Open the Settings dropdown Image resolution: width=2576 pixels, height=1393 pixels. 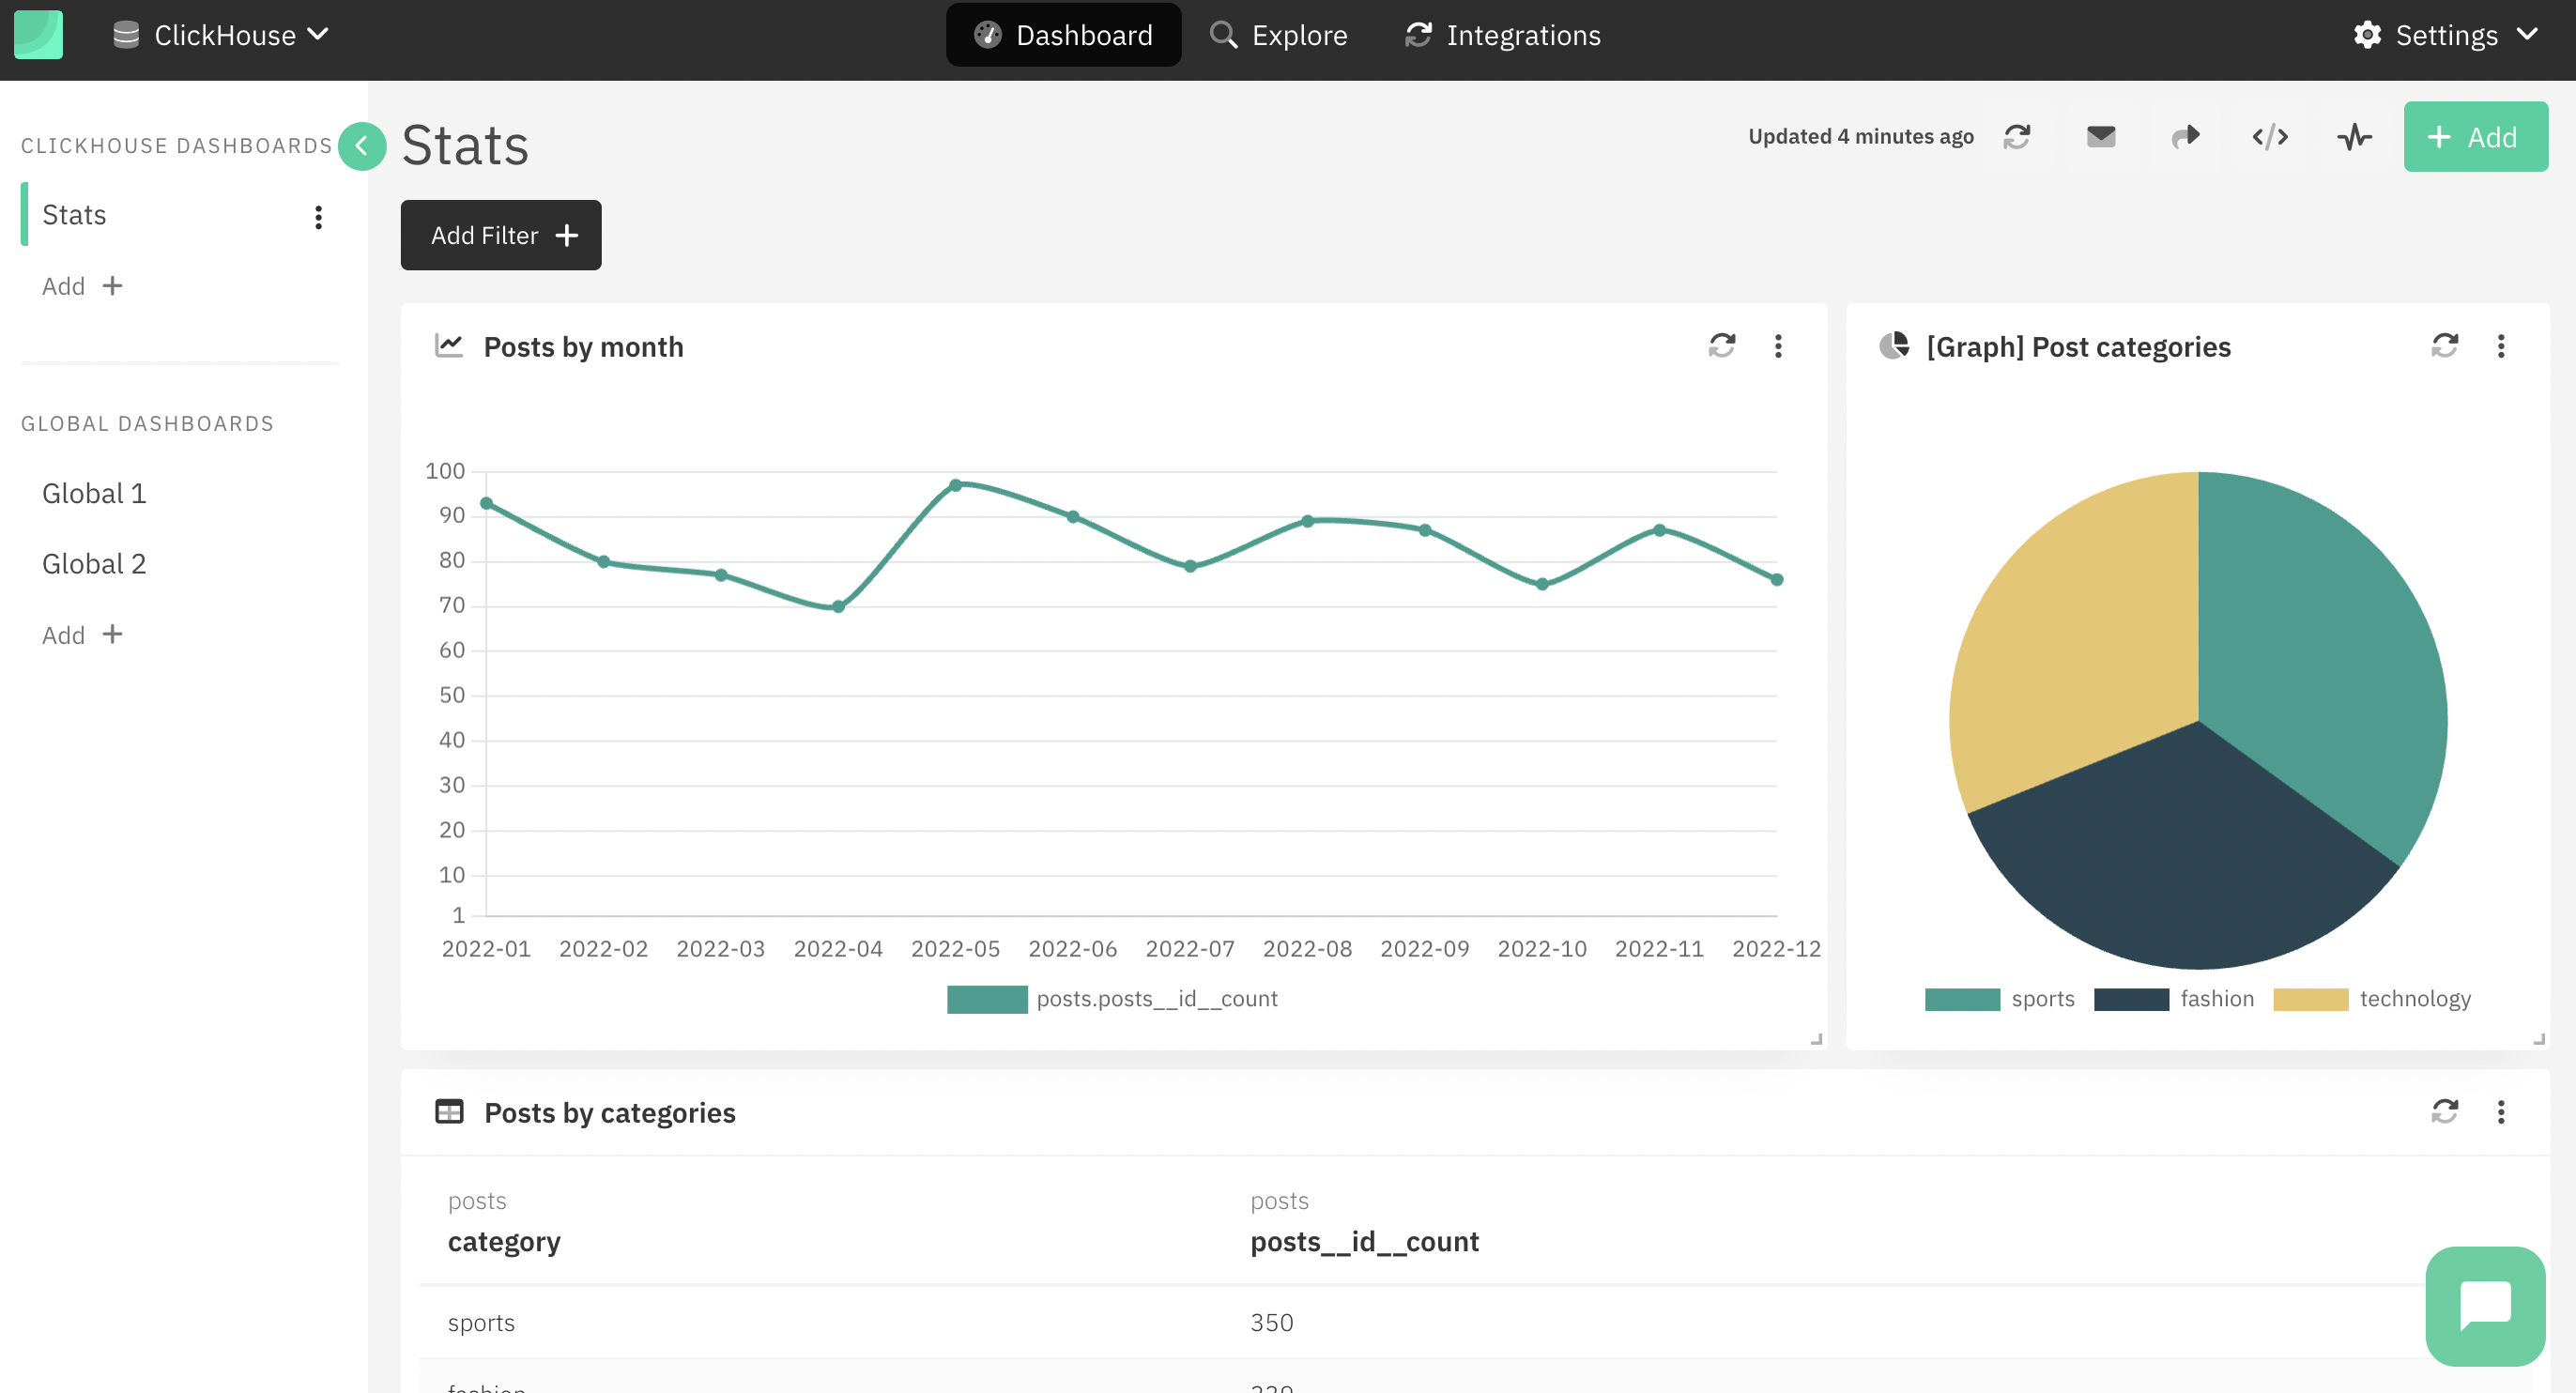click(x=2446, y=34)
